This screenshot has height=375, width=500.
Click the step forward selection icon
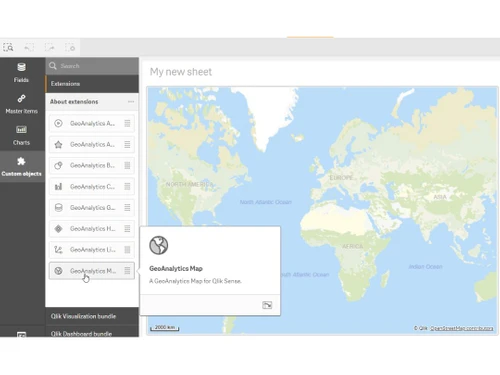click(x=50, y=48)
